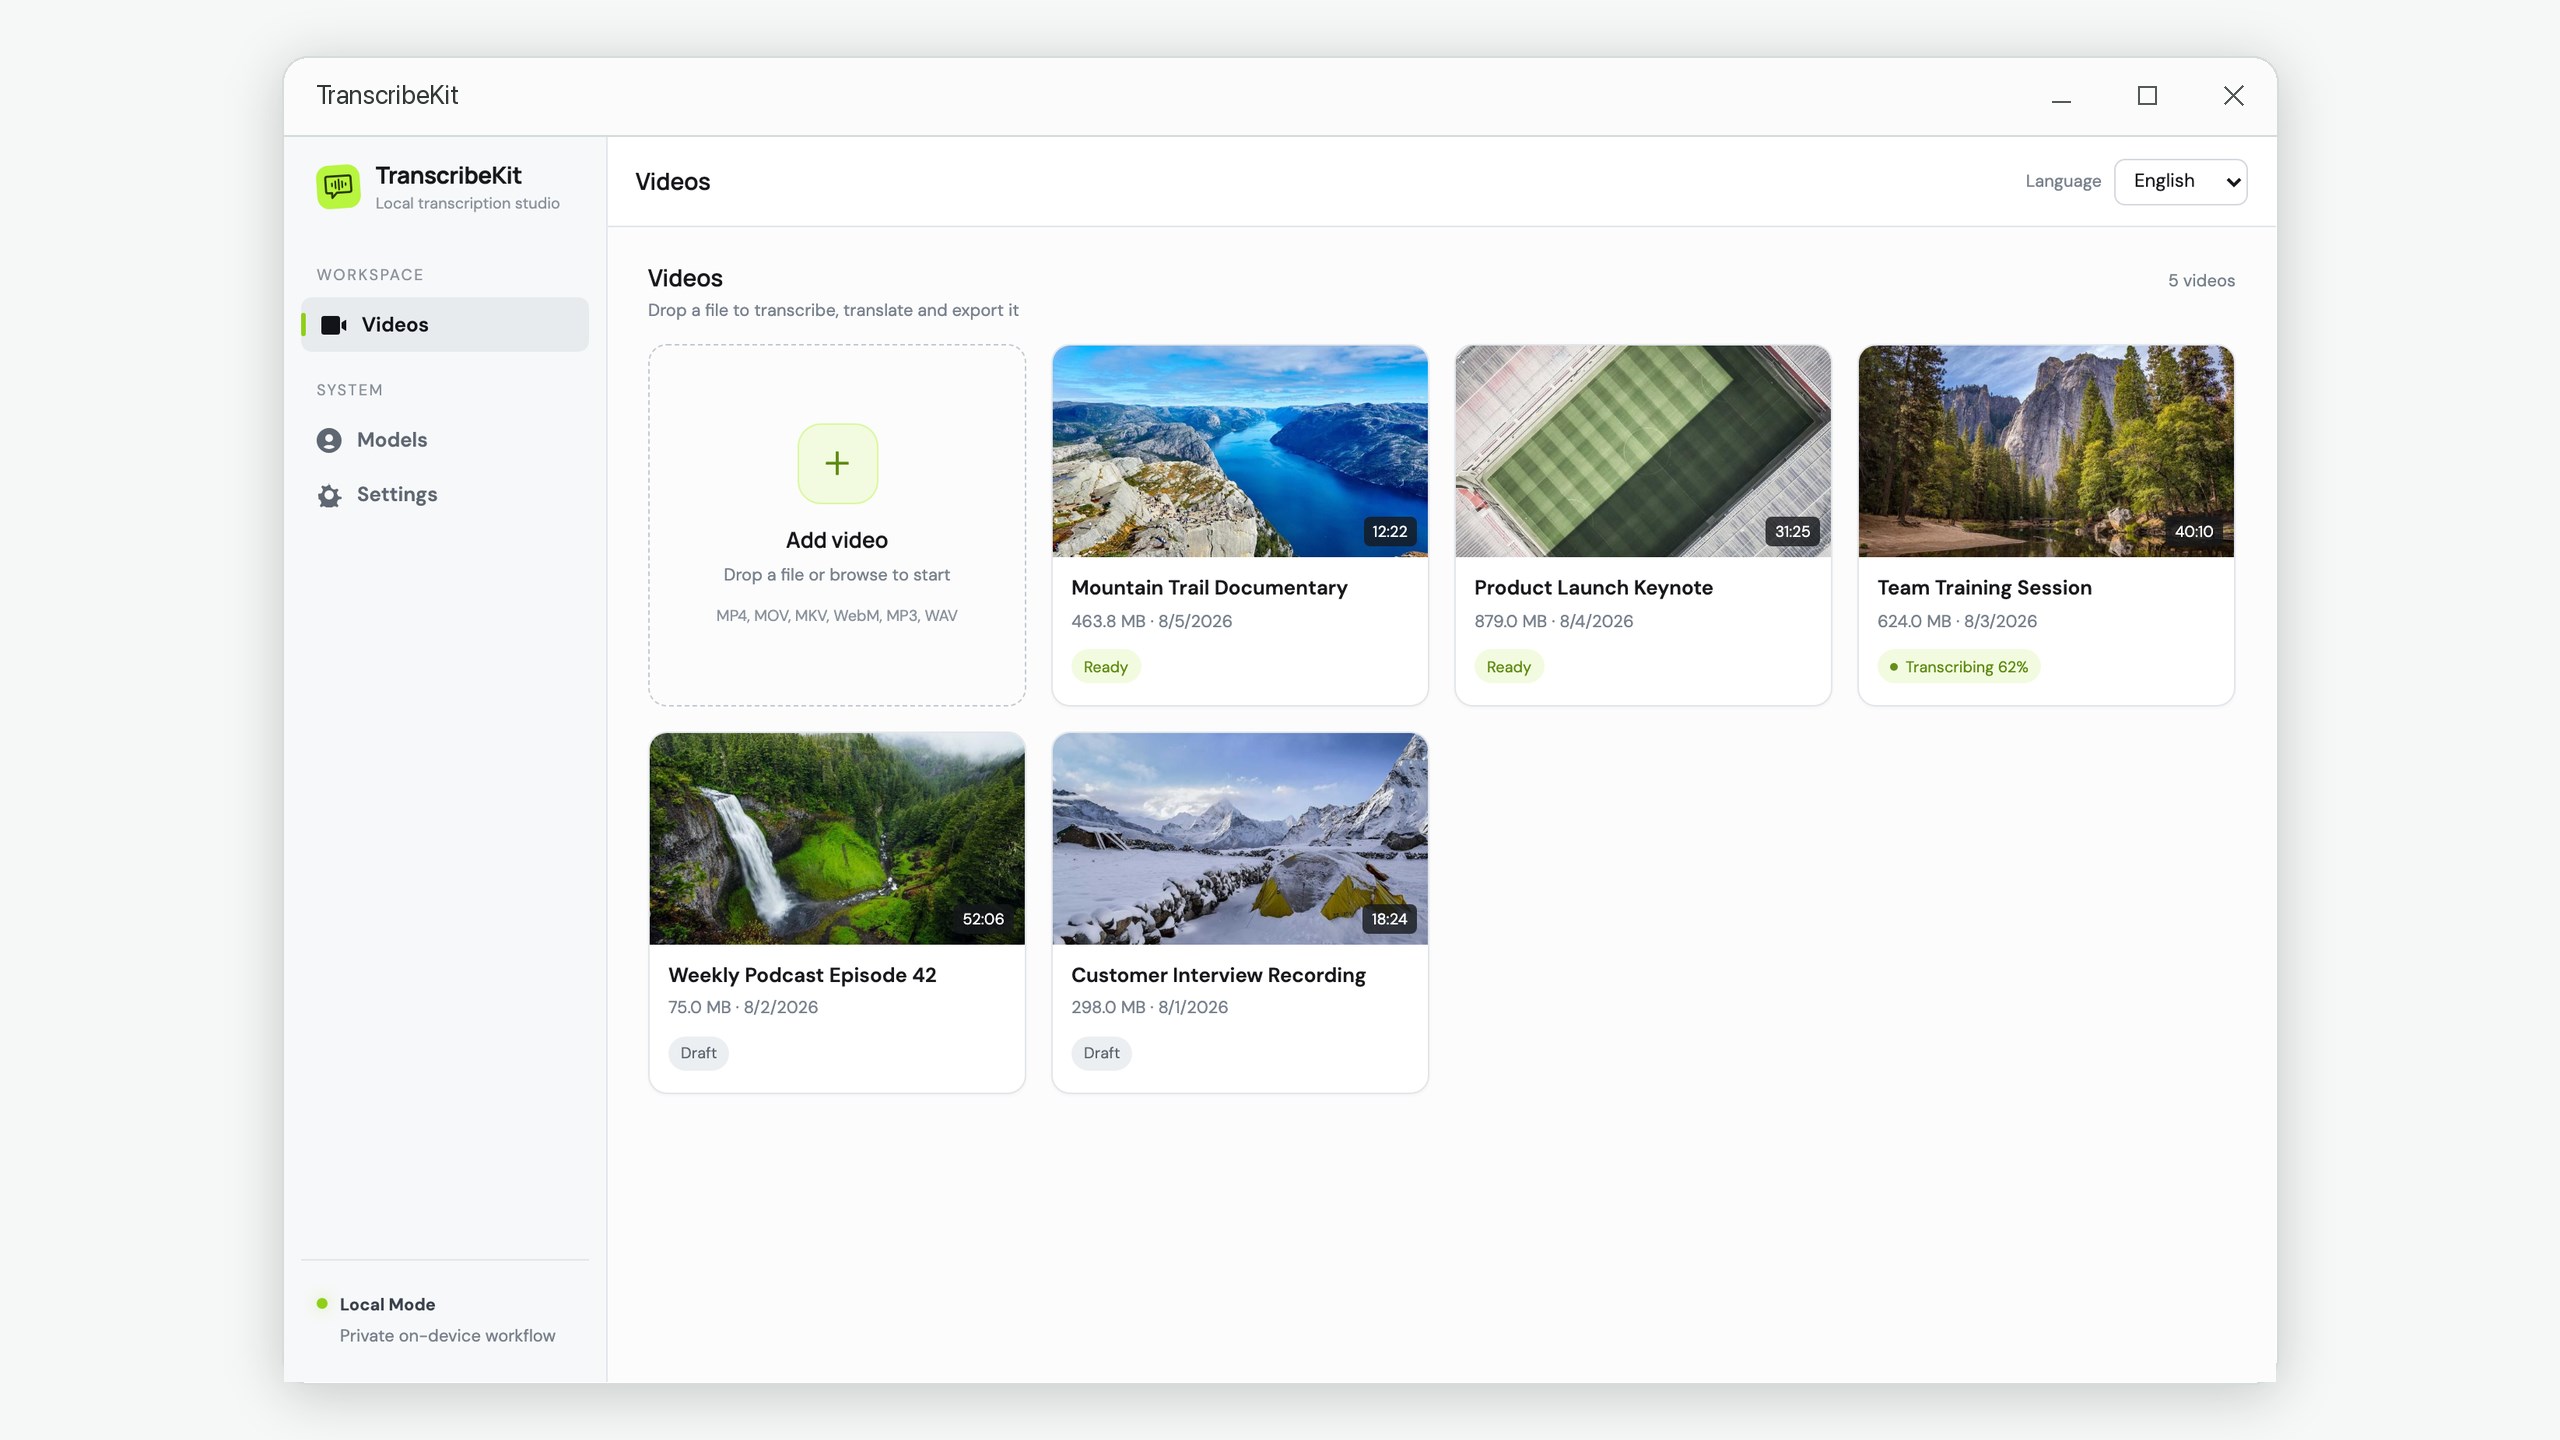The height and width of the screenshot is (1440, 2560).
Task: Click Draft badge on Weekly Podcast Episode 42
Action: pos(698,1053)
